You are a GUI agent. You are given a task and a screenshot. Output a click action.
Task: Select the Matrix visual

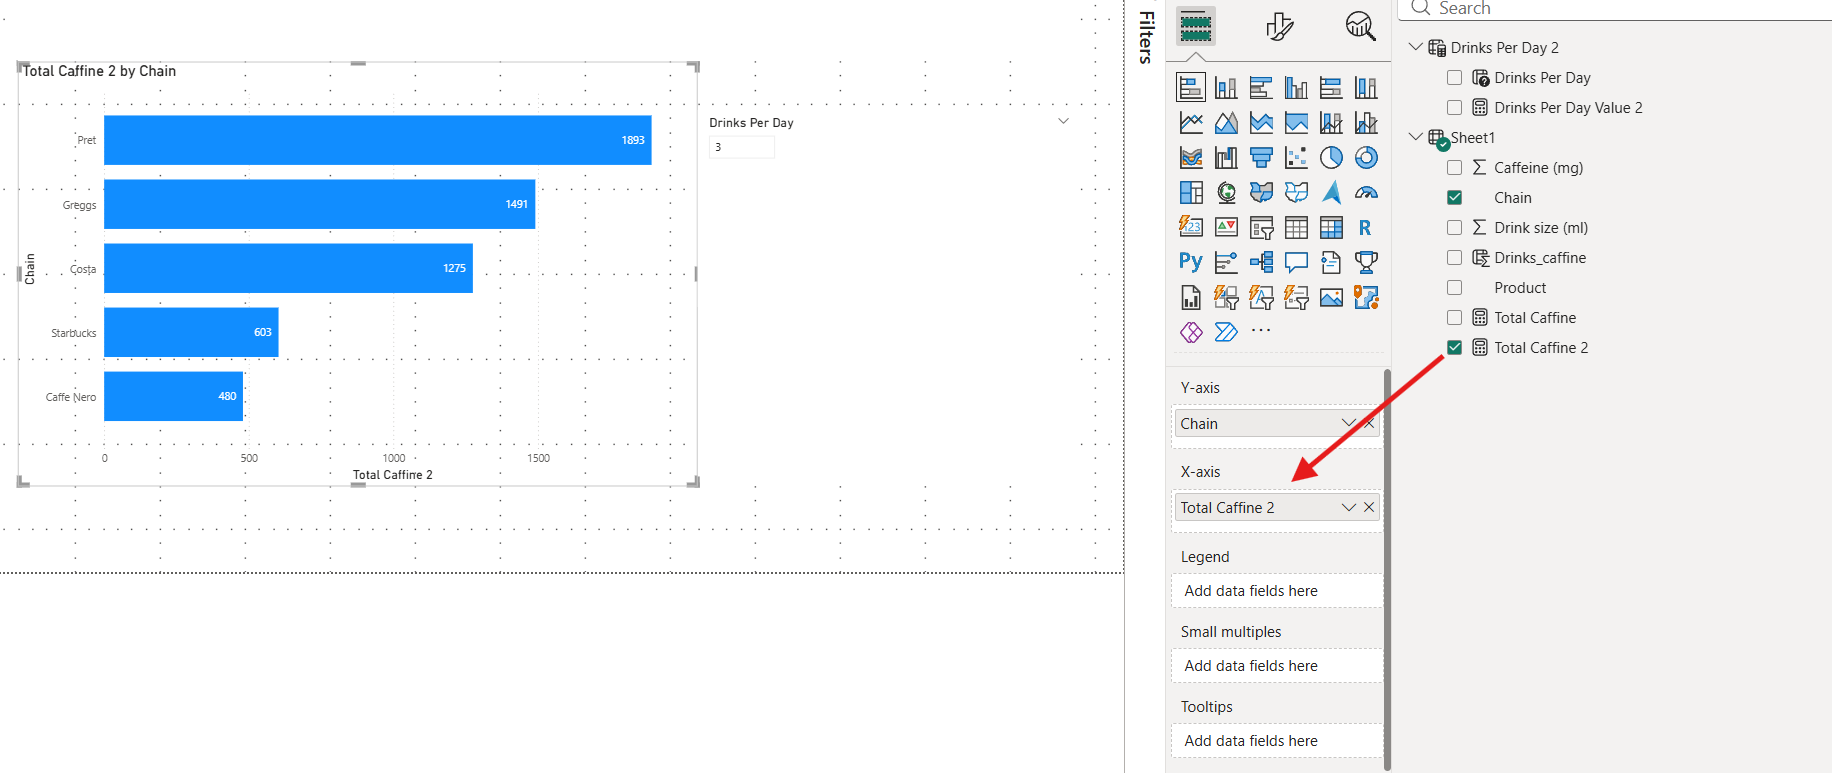(1331, 228)
